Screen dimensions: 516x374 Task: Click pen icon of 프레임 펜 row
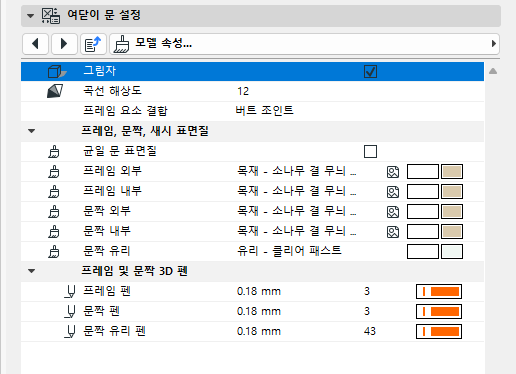coord(70,292)
